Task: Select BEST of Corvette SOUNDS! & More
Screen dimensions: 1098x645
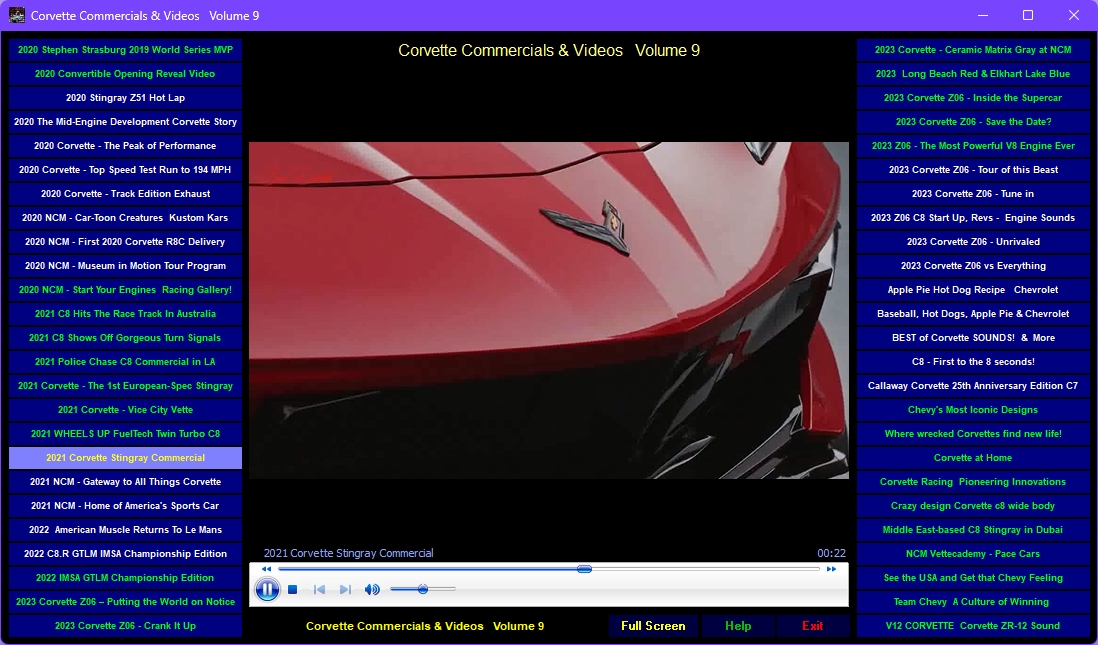Action: coord(973,338)
